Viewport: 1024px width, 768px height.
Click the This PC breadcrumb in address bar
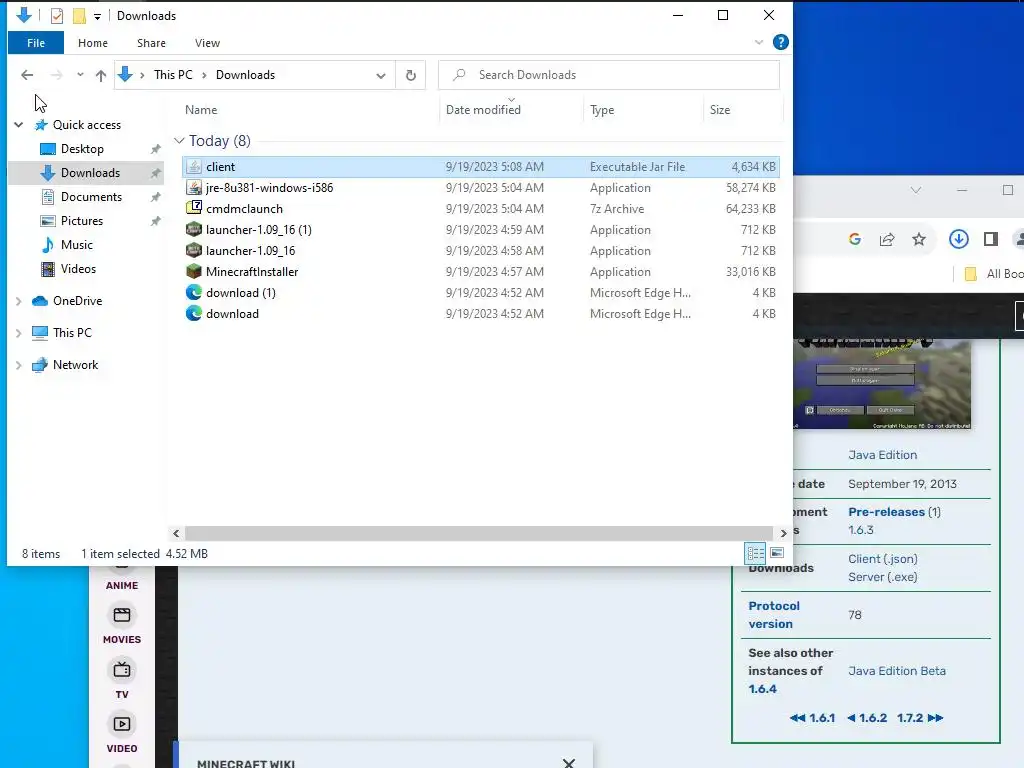[x=173, y=75]
